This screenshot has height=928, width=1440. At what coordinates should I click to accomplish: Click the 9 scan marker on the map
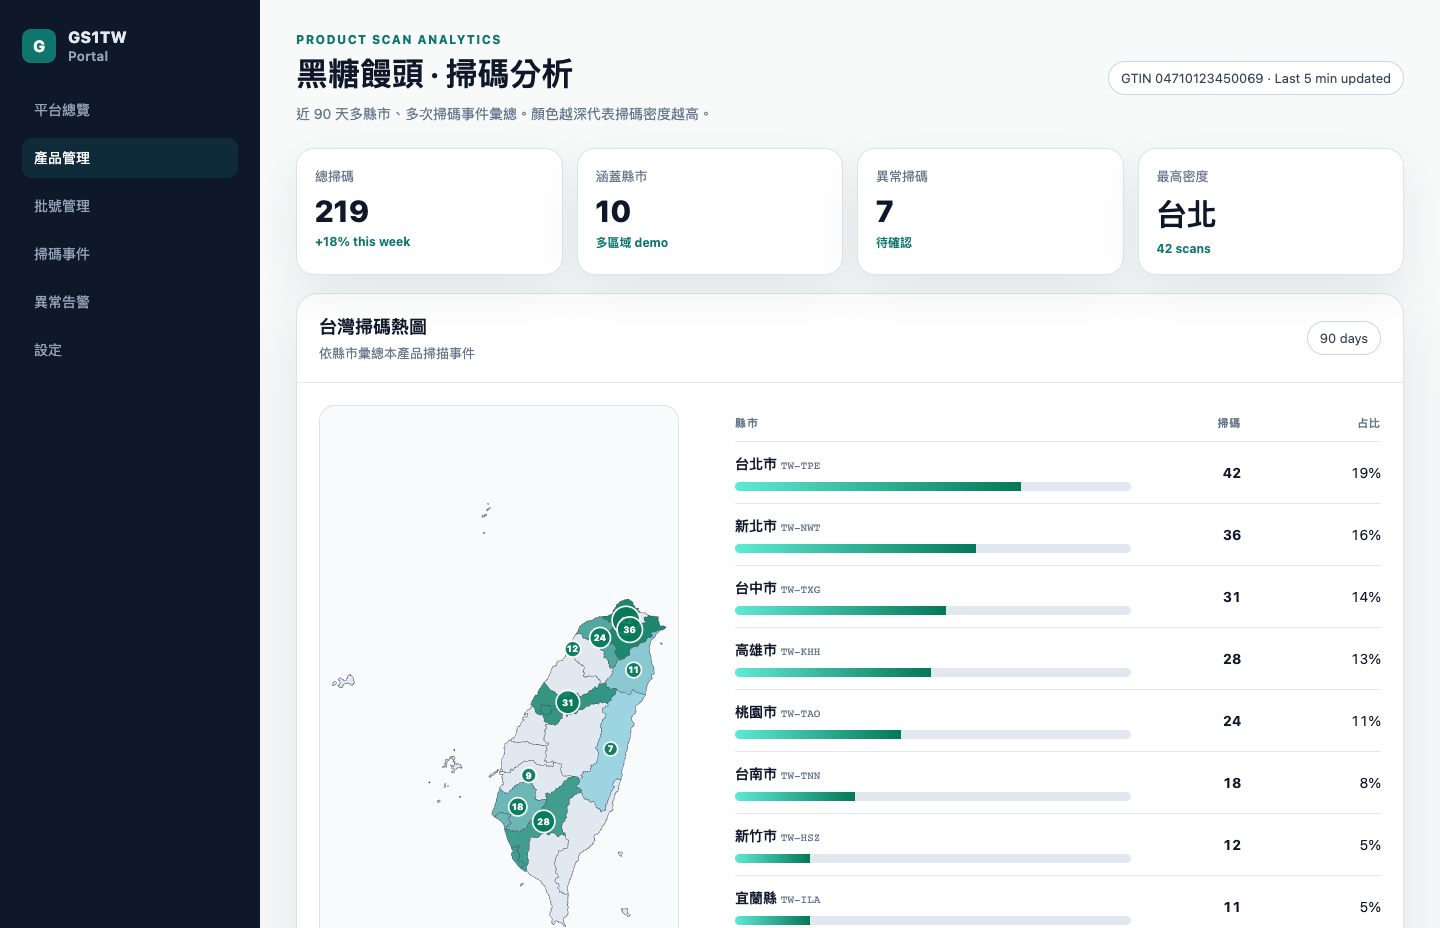(529, 775)
